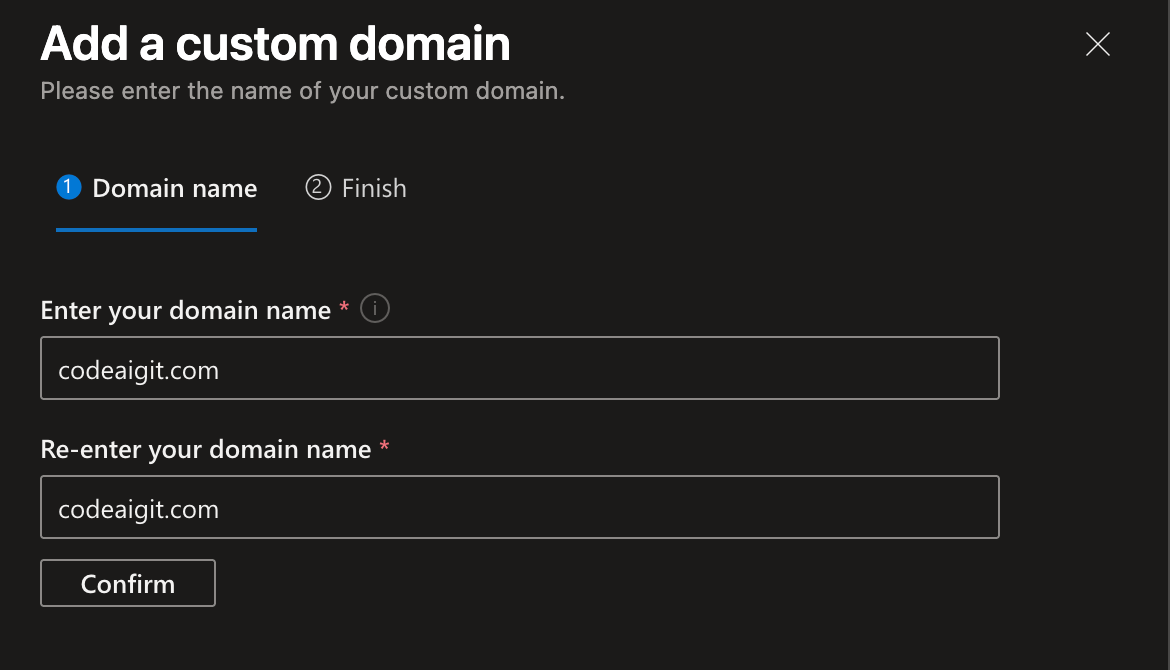Confirm the entered custom domain
Screen dimensions: 1170x670
128,583
